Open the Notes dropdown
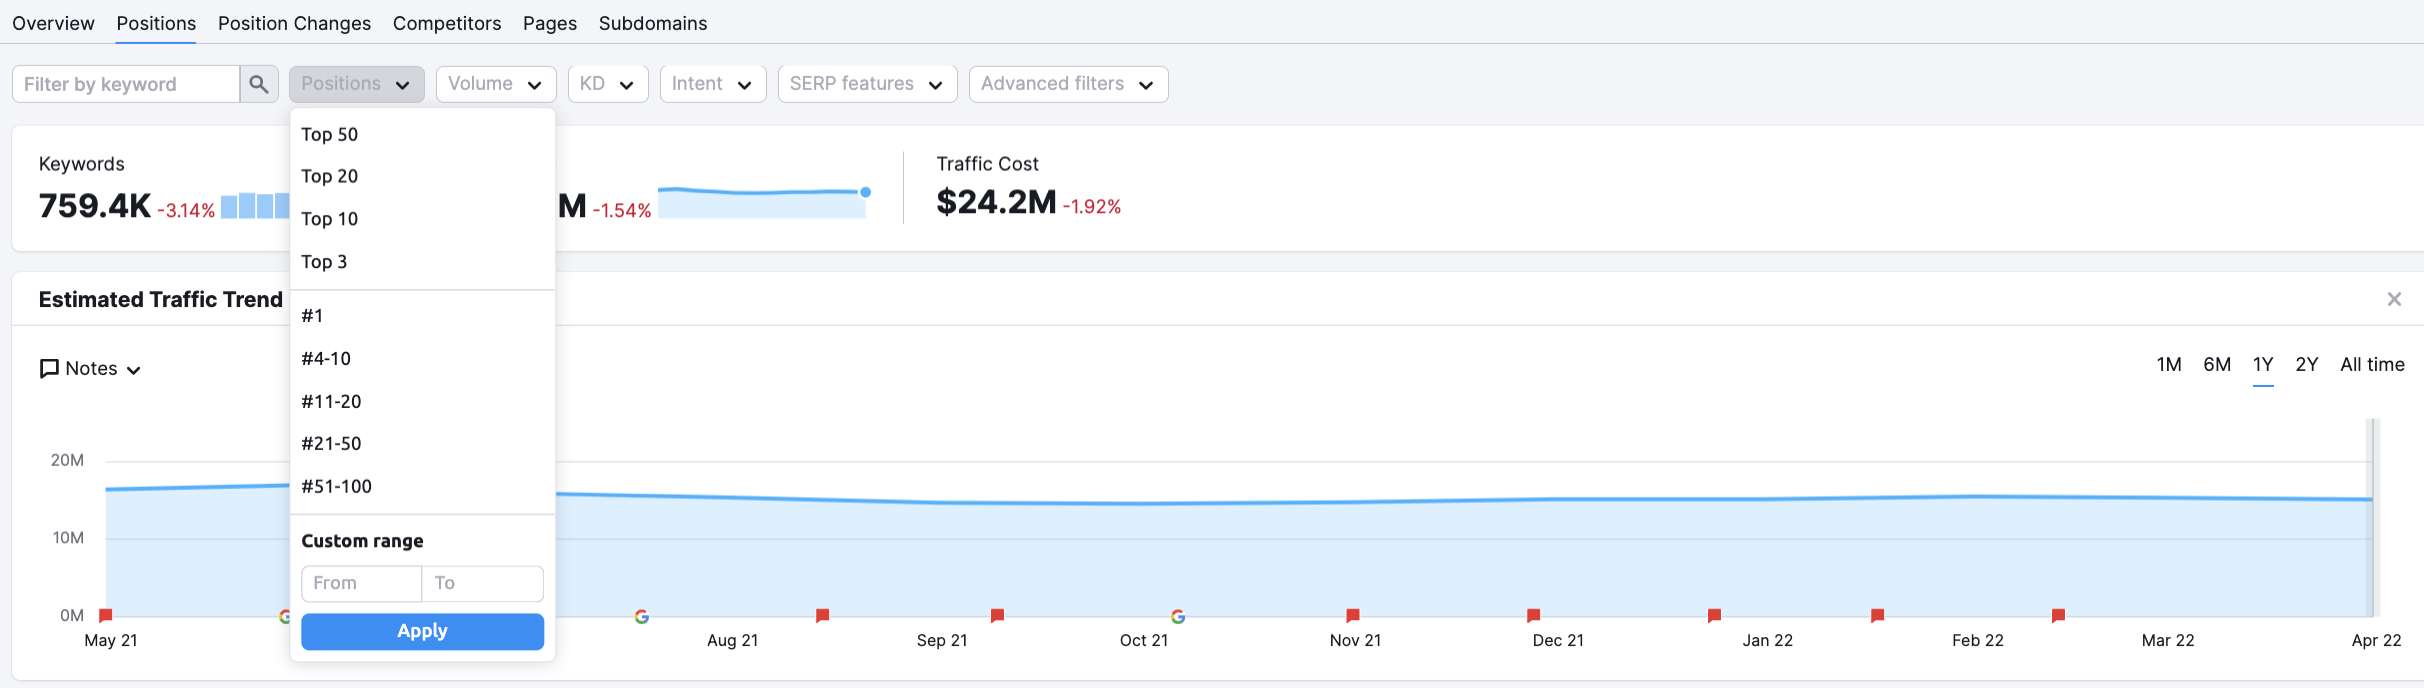This screenshot has height=688, width=2424. pyautogui.click(x=90, y=369)
